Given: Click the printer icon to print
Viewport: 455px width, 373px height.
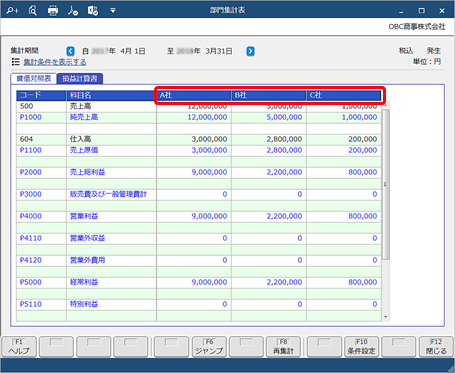Looking at the screenshot, I should (53, 11).
